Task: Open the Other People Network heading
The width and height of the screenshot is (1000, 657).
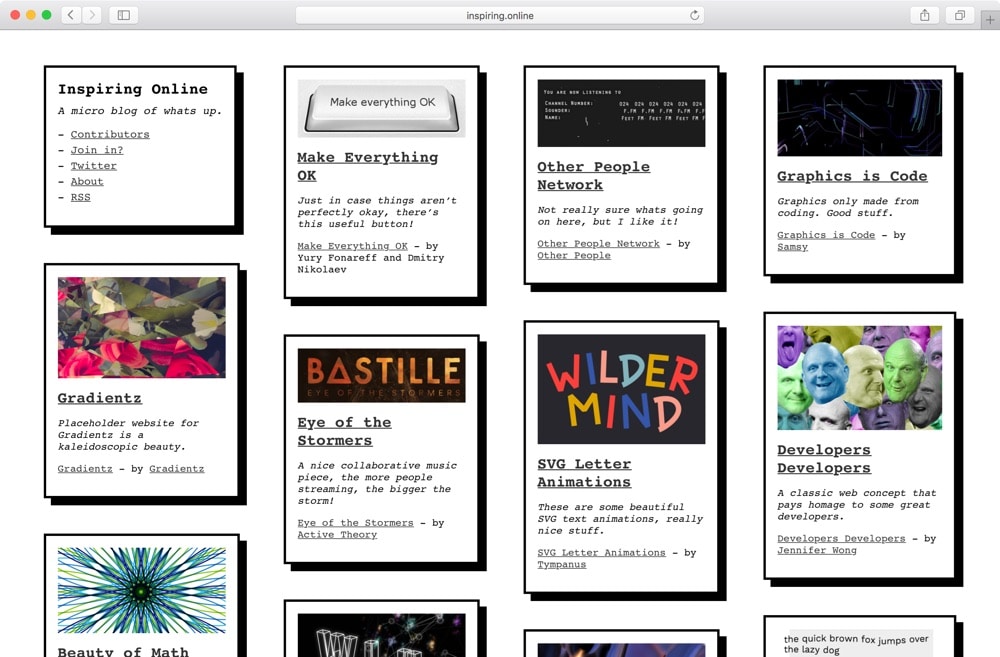Action: (x=593, y=175)
